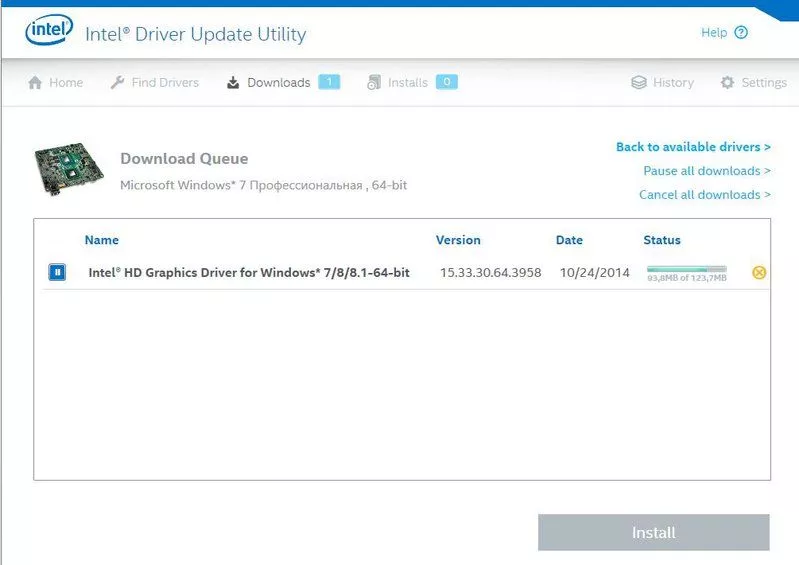Click Cancel all downloads link

click(704, 195)
